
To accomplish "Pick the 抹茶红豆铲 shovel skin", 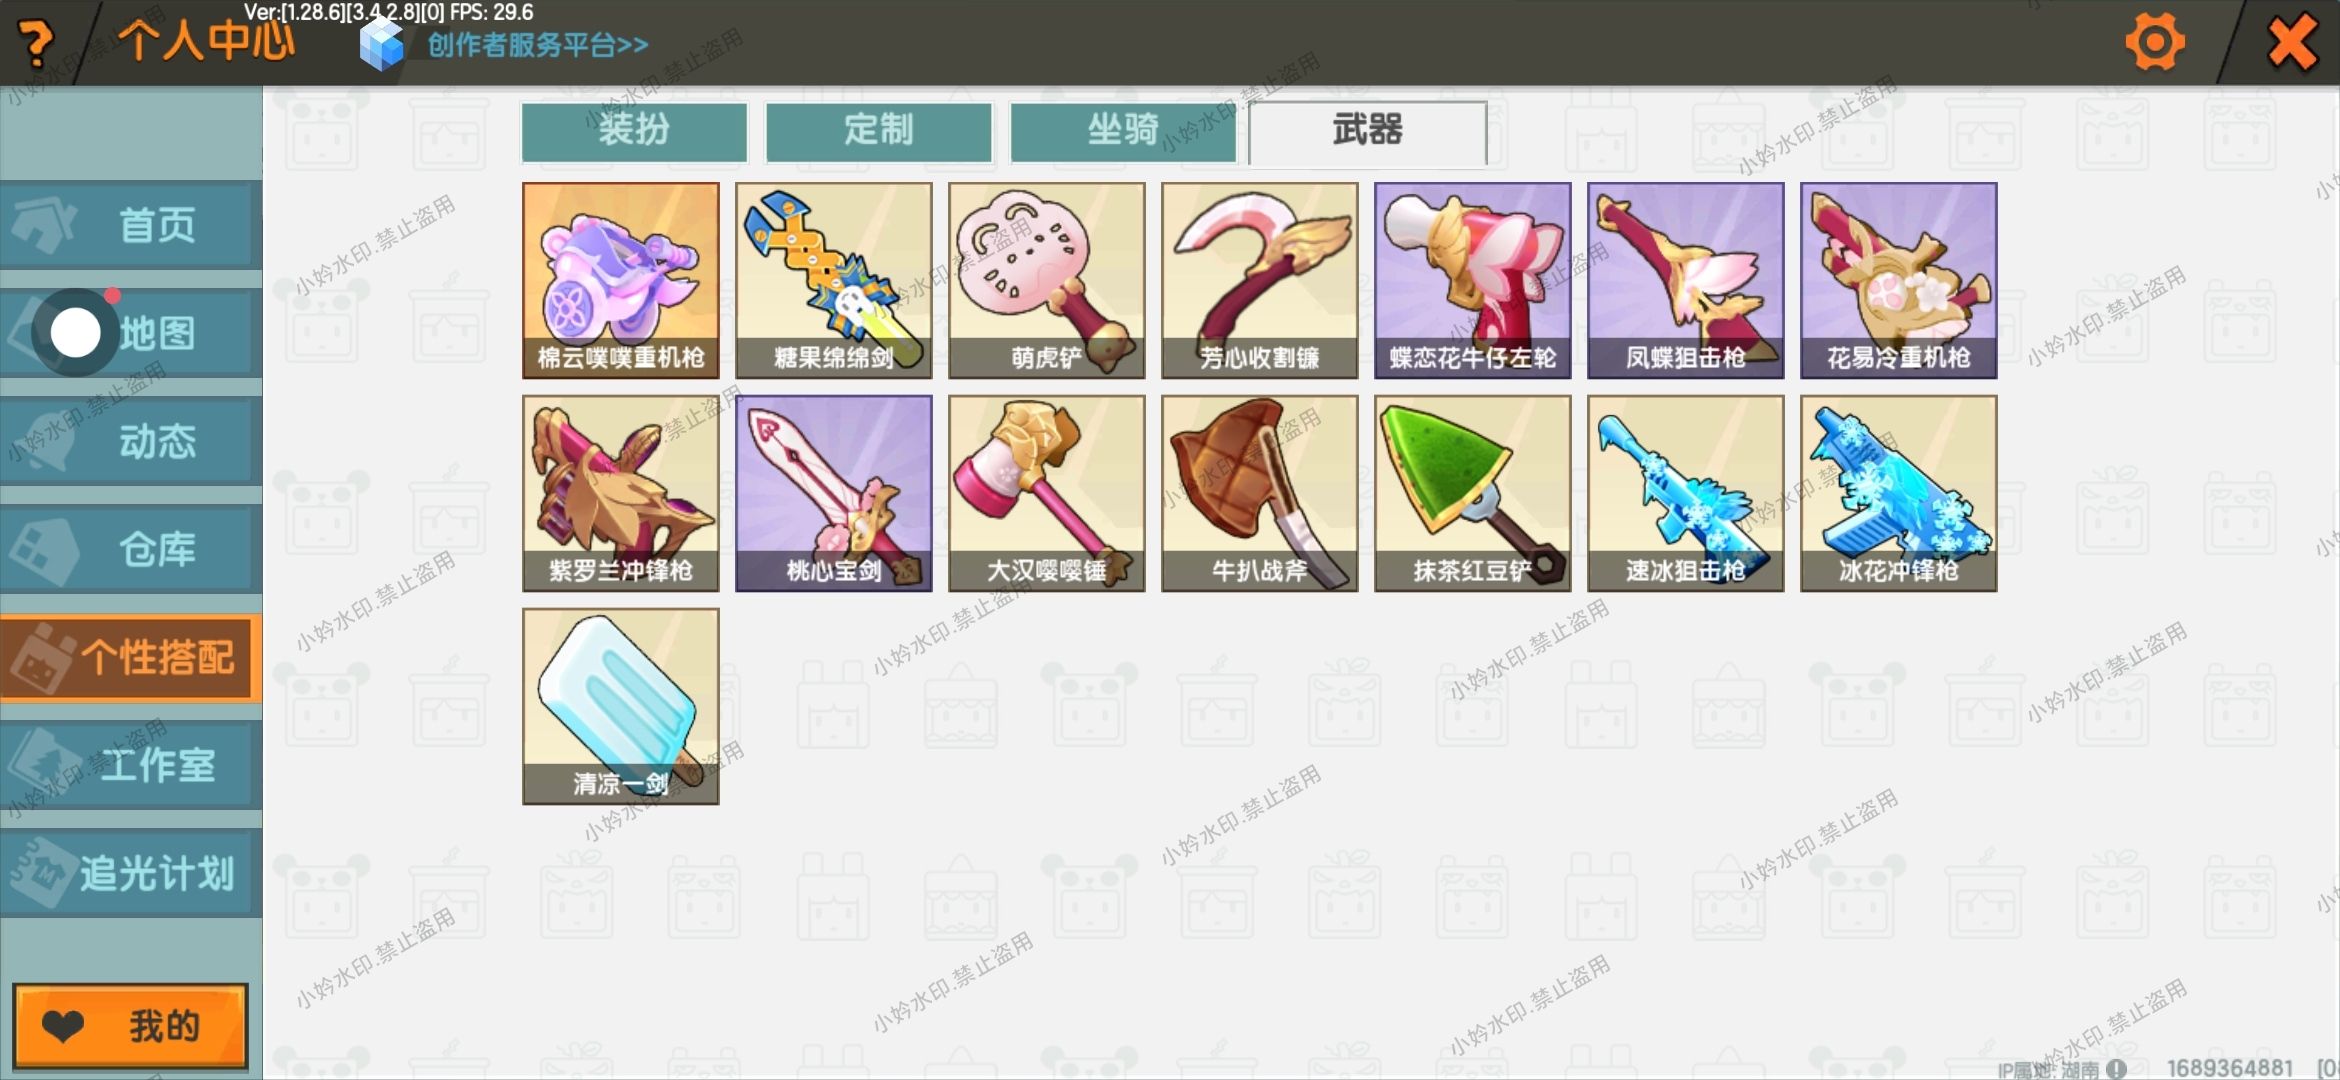I will (1472, 493).
